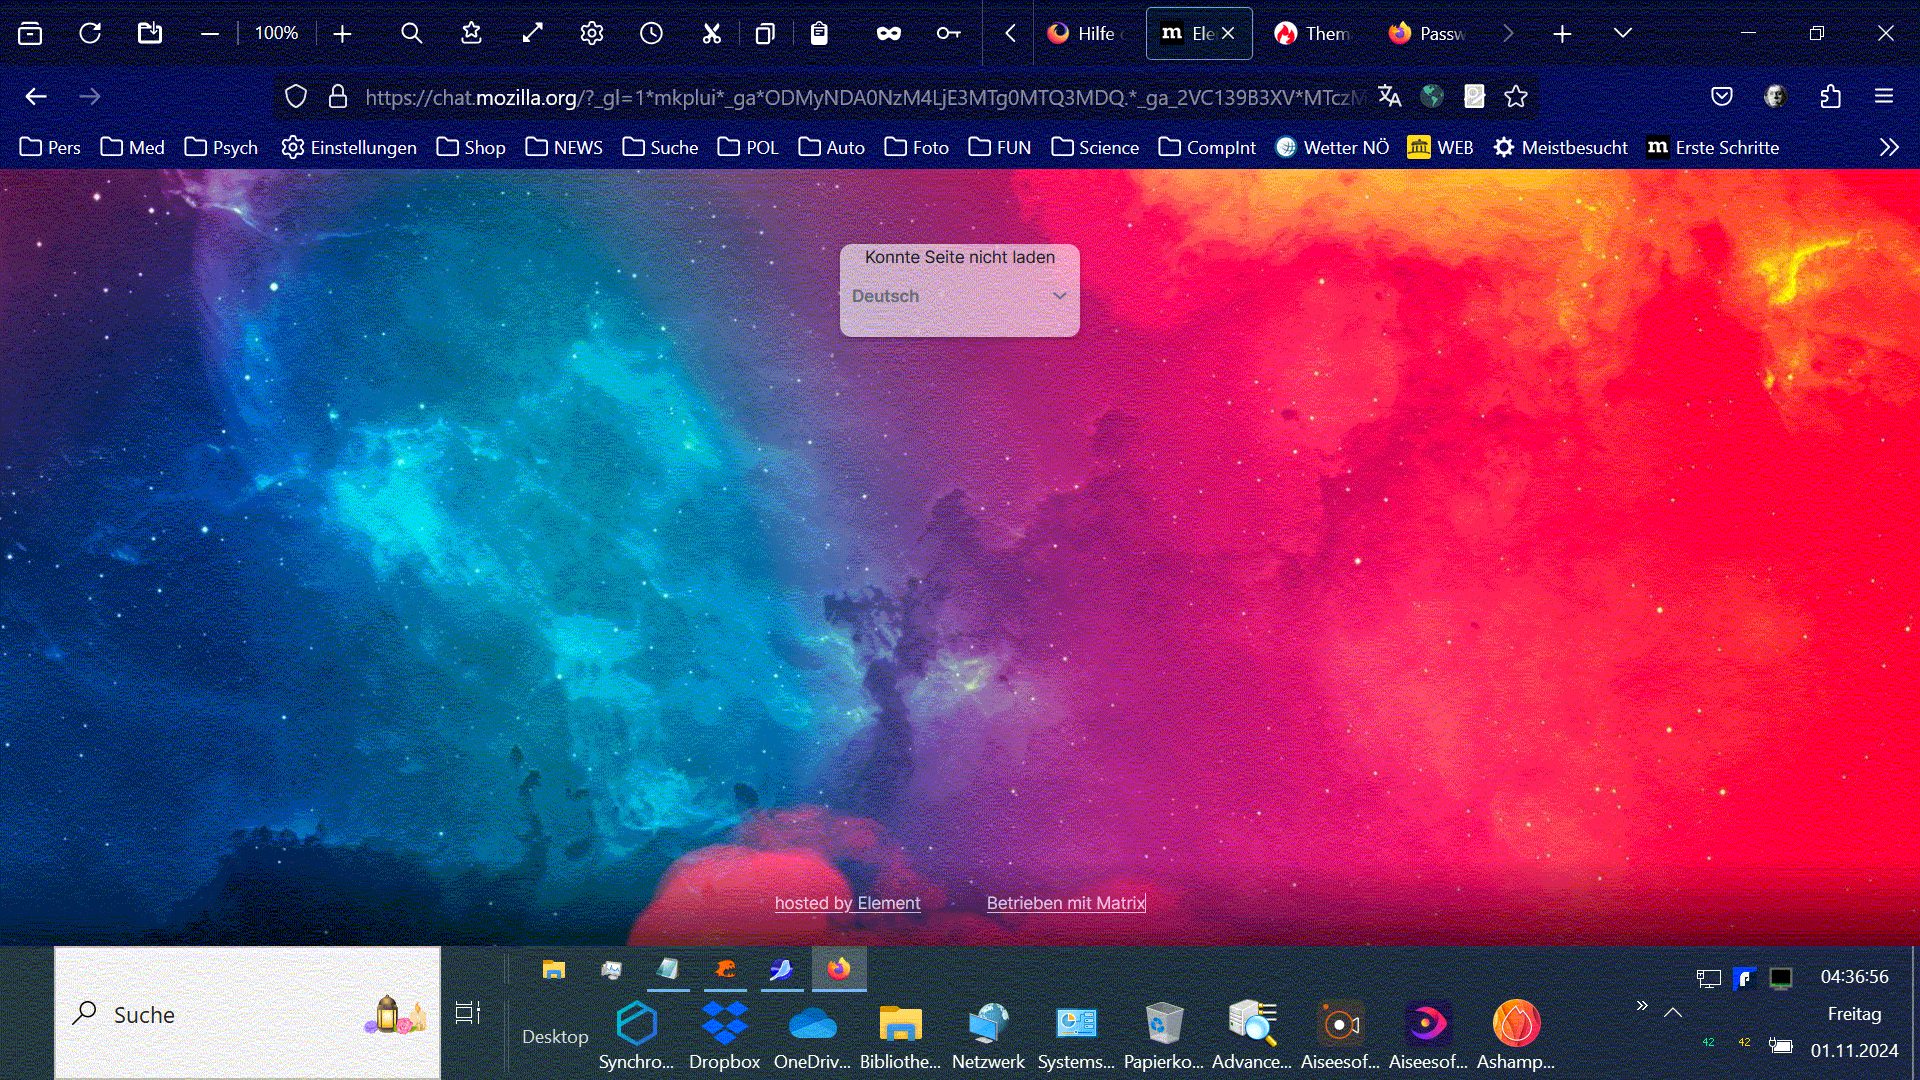Show more bookmarks with double chevron

(x=1888, y=147)
